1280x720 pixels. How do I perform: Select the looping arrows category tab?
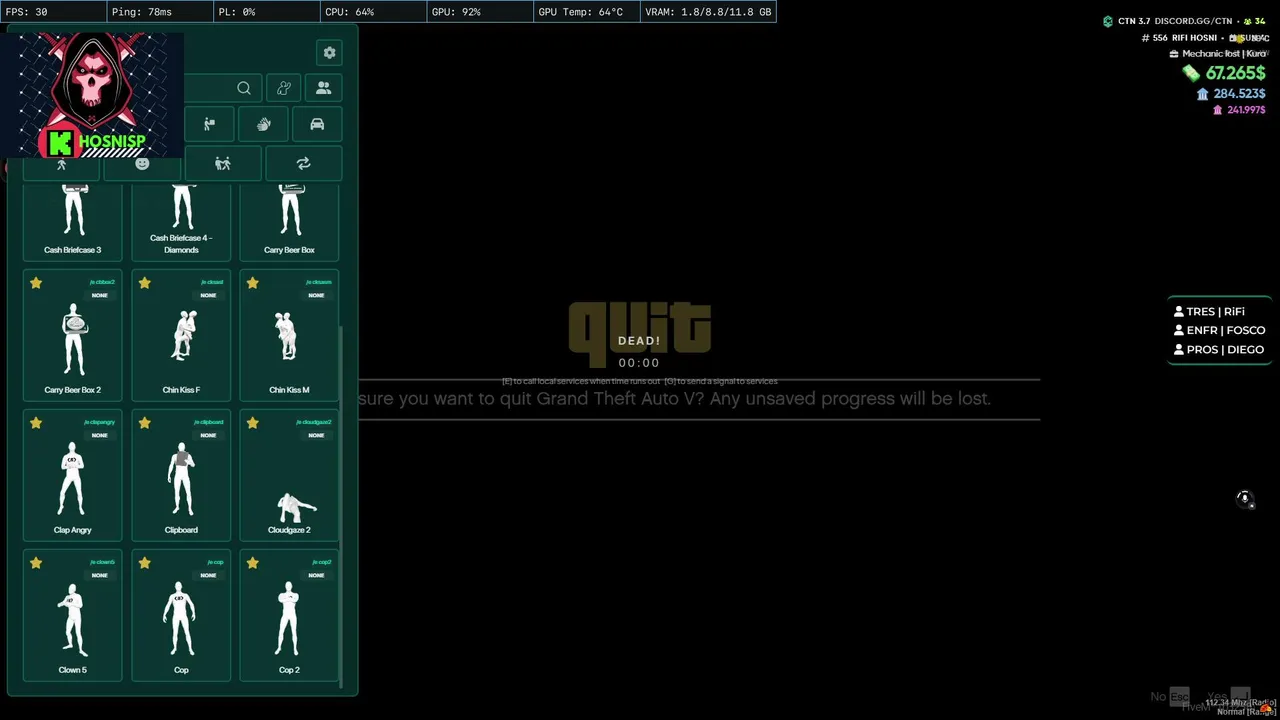click(303, 164)
